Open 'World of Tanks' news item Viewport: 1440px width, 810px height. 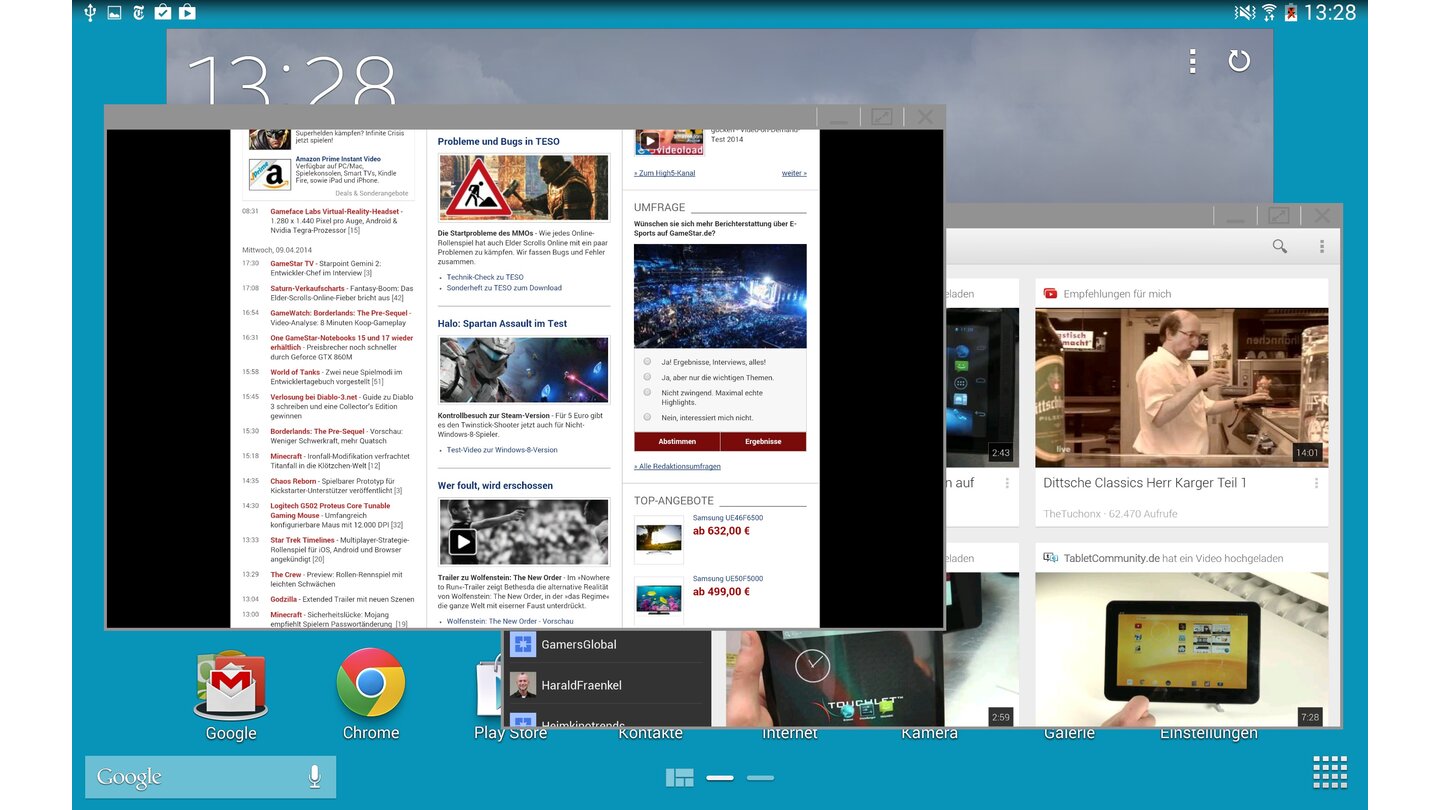click(x=336, y=377)
